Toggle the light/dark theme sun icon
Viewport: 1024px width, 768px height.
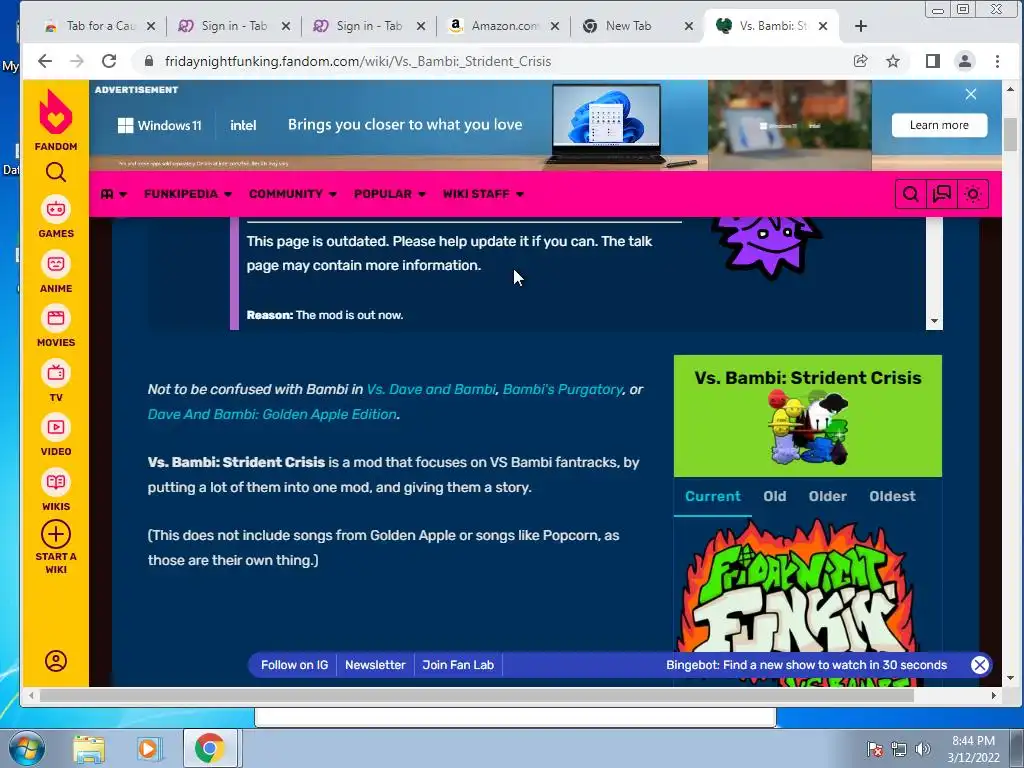tap(973, 194)
